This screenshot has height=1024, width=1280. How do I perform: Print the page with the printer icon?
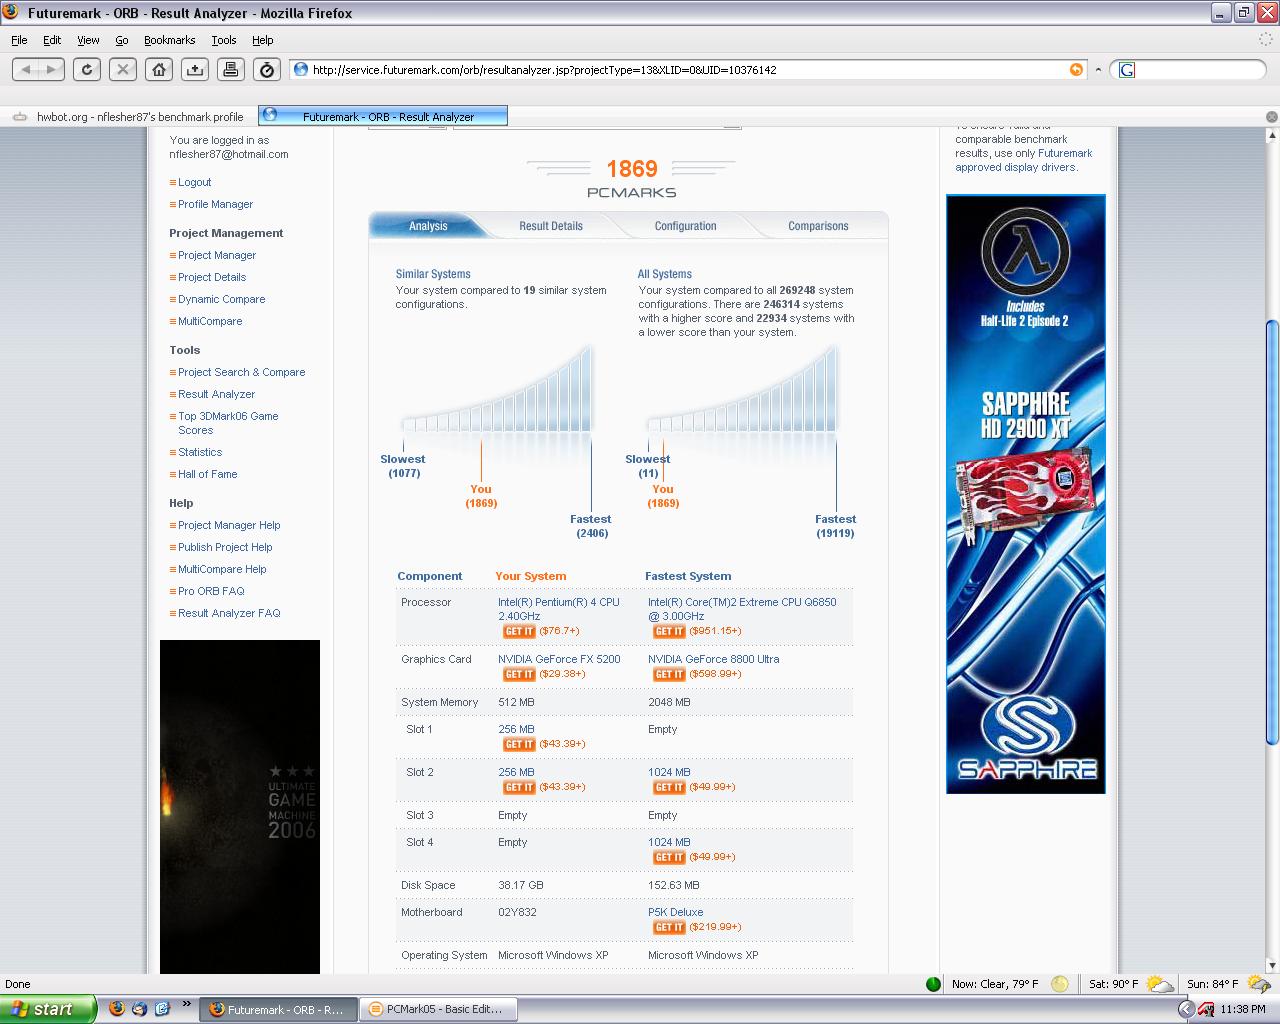point(231,69)
